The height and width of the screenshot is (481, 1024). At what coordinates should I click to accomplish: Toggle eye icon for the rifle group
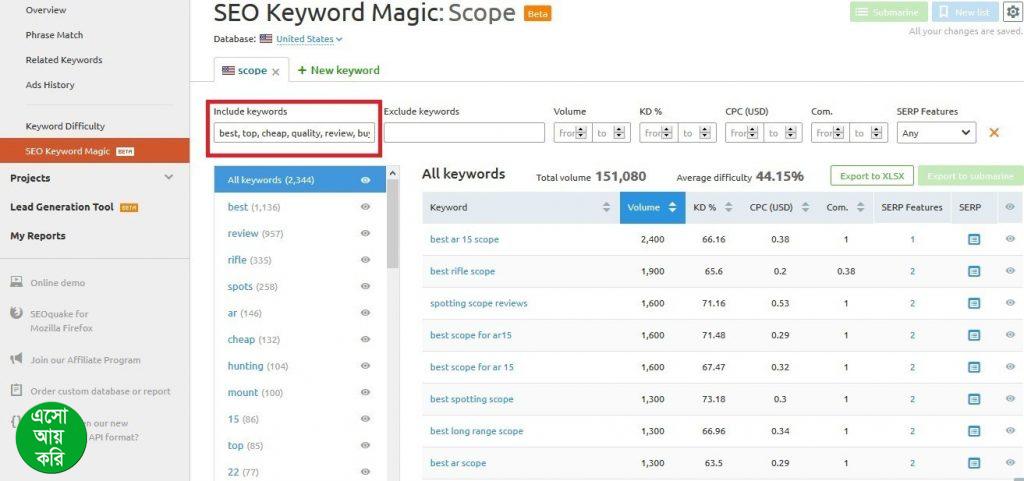click(365, 260)
